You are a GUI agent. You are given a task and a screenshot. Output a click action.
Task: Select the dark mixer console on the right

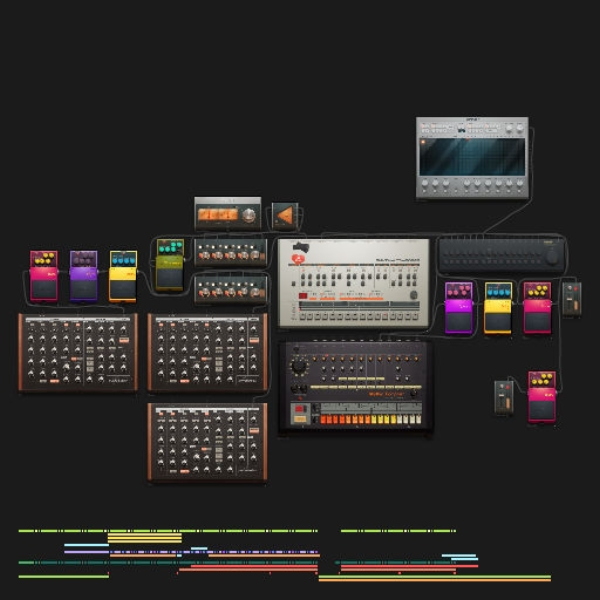click(x=502, y=254)
